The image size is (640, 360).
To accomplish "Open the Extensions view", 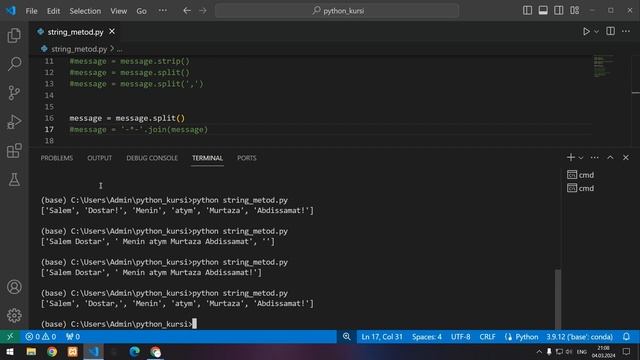I will coord(14,151).
